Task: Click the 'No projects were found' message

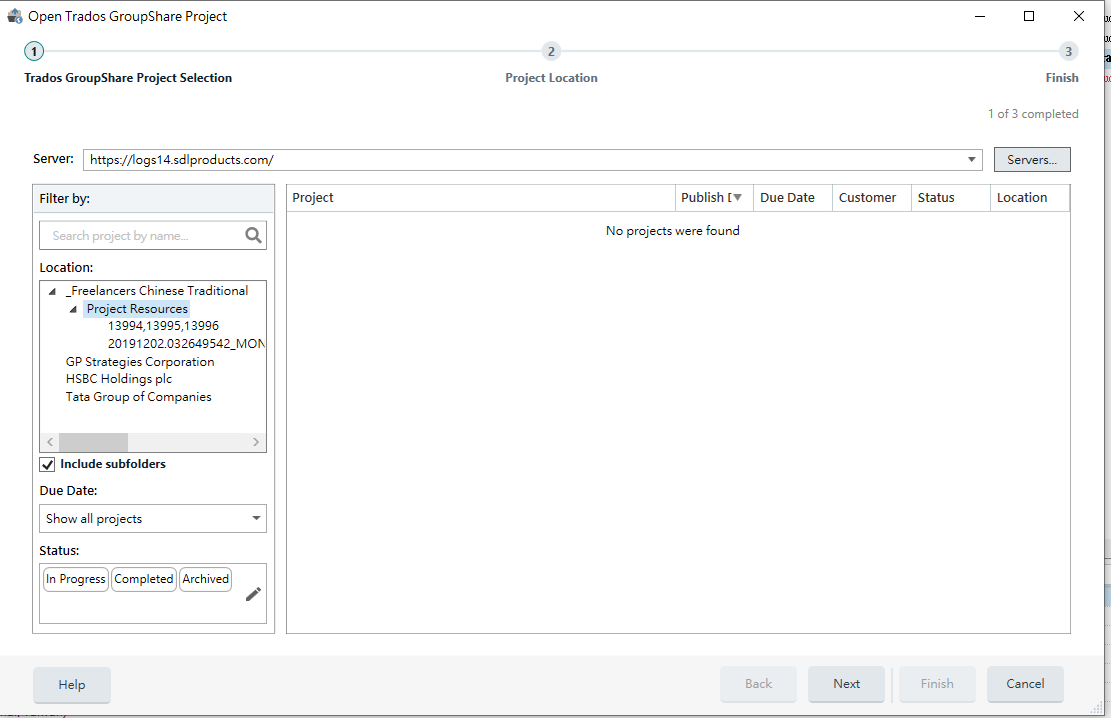Action: (672, 230)
